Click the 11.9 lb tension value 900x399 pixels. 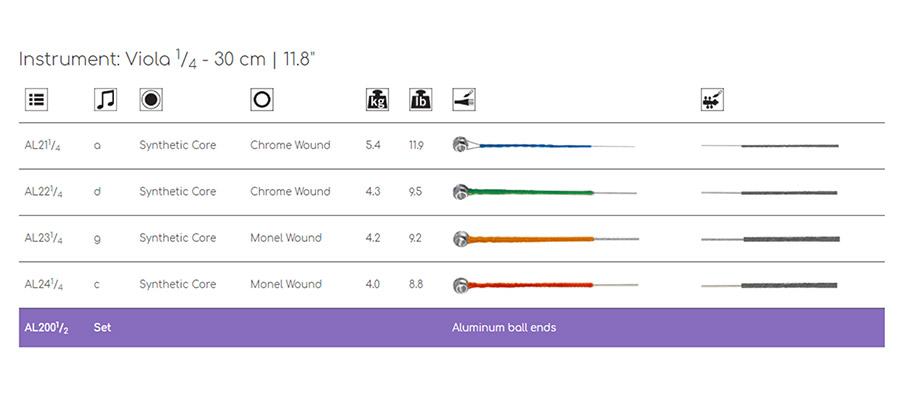(416, 145)
